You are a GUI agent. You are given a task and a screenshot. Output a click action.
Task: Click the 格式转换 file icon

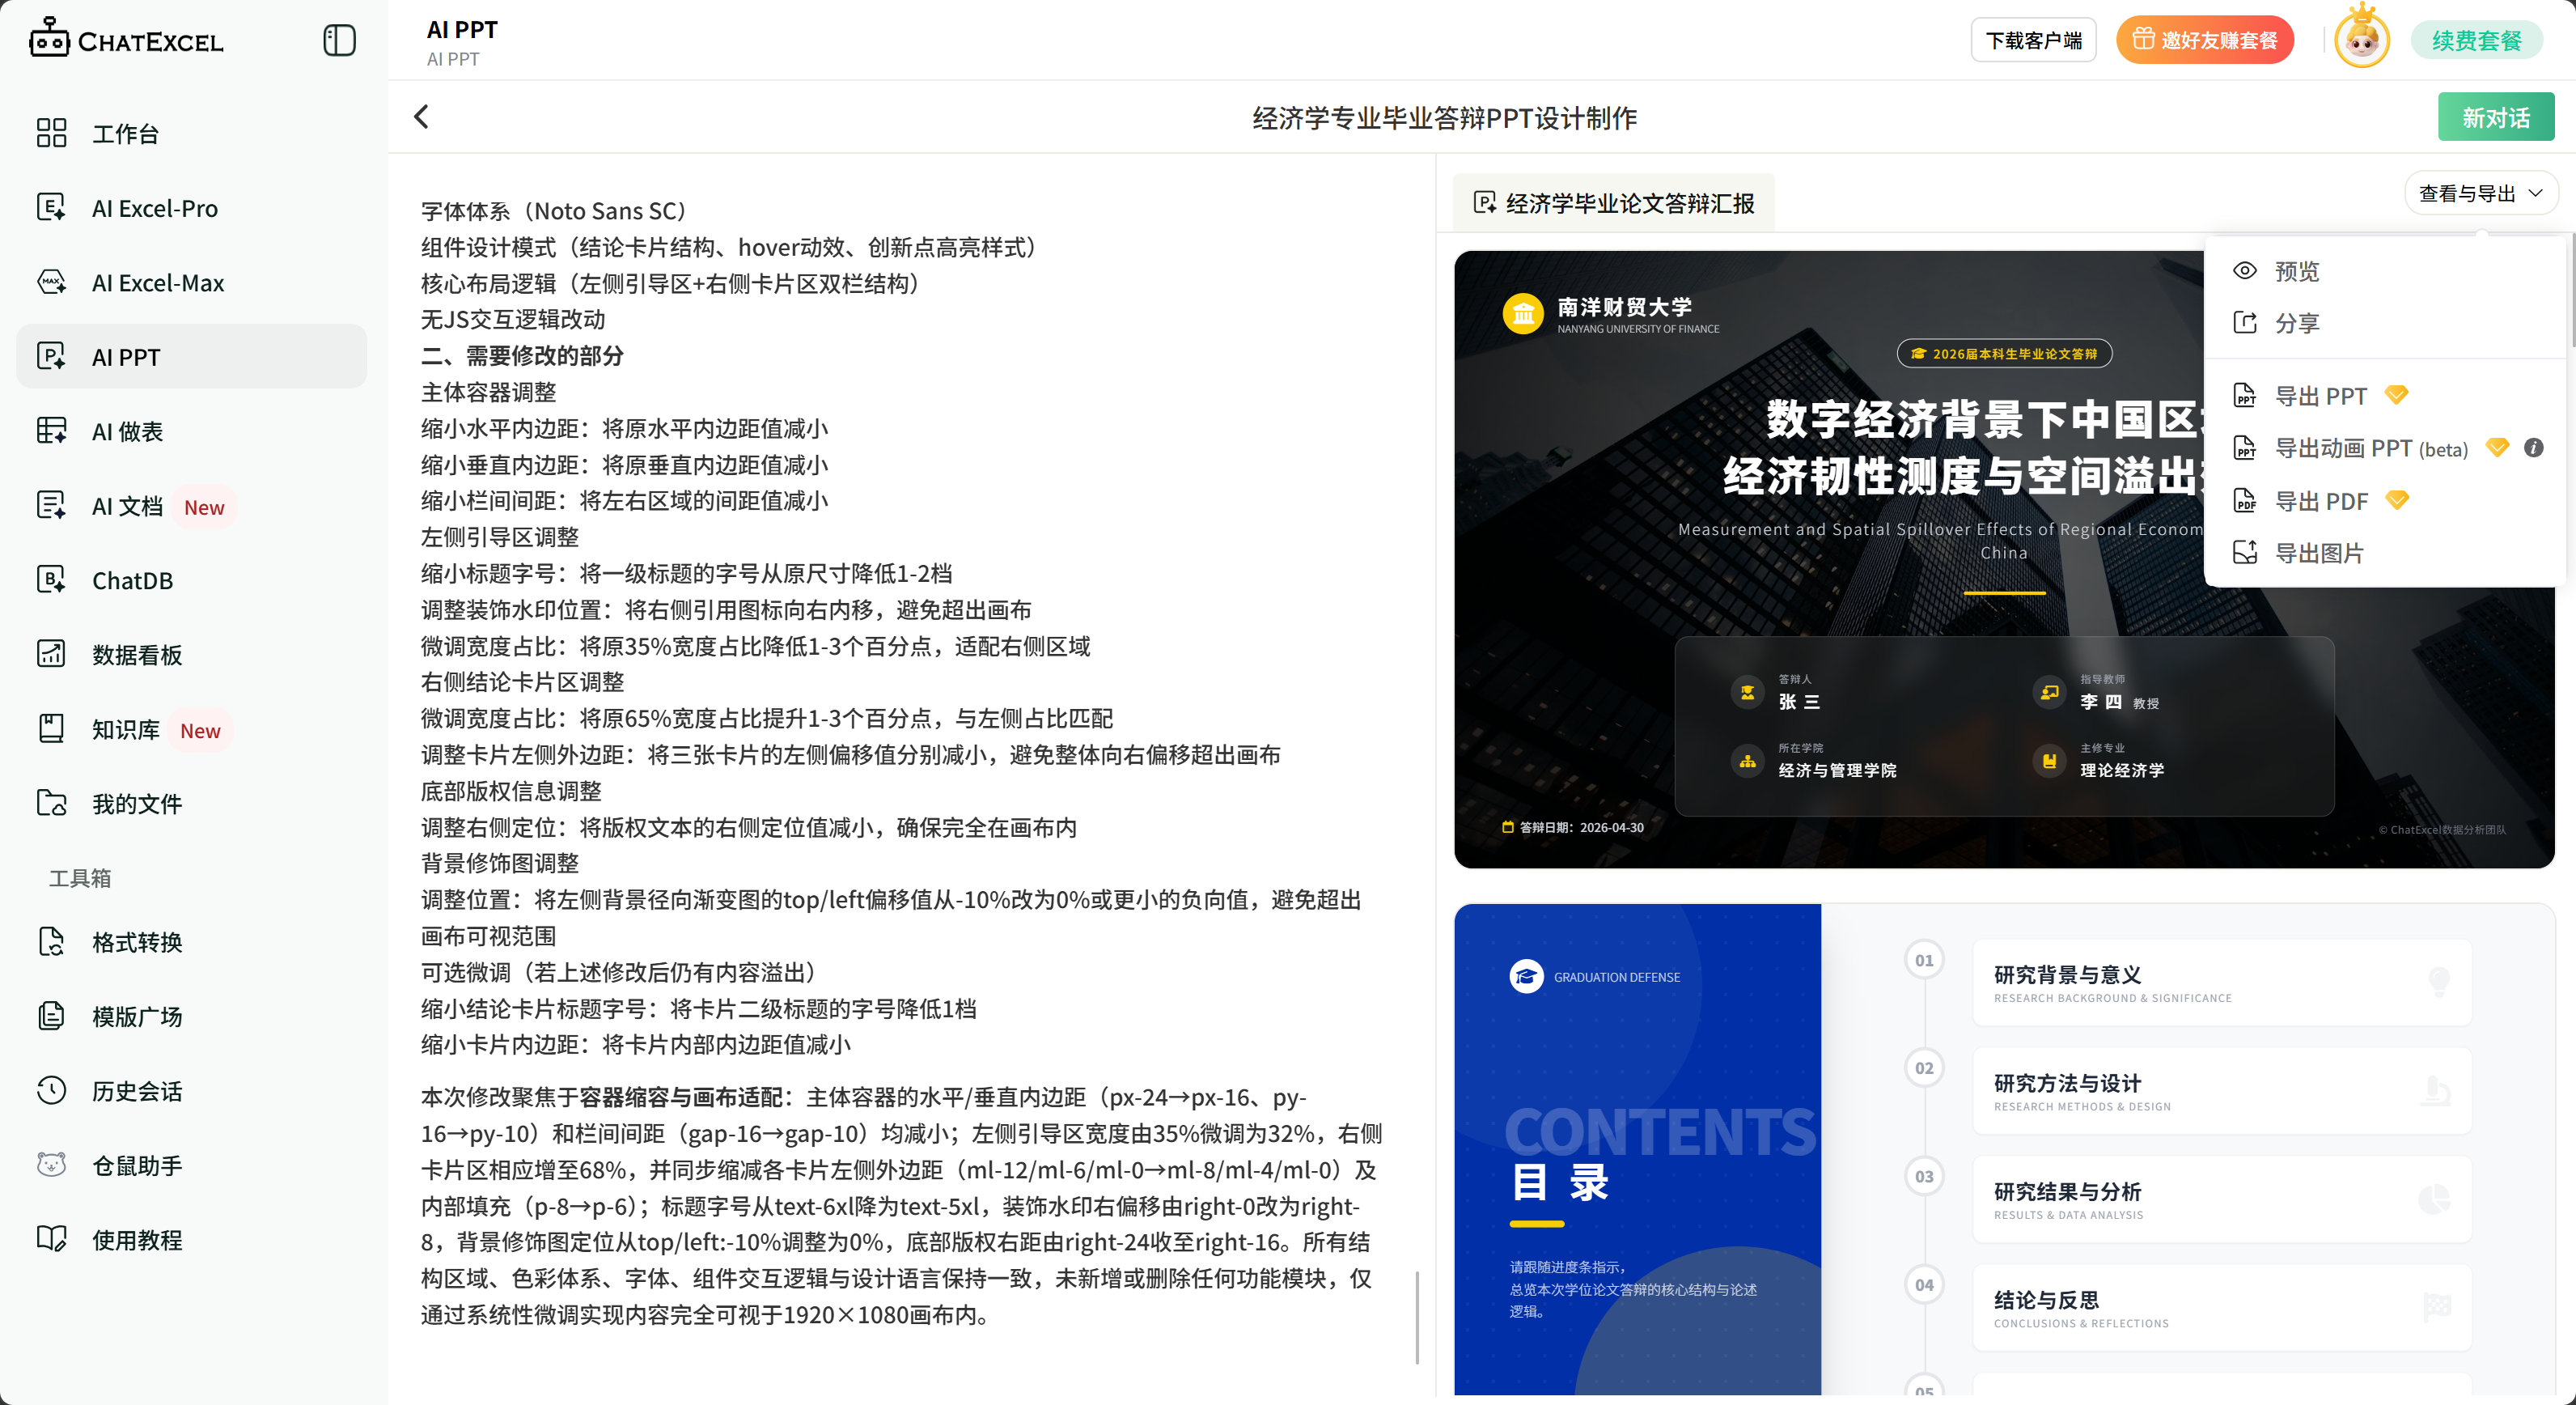coord(51,942)
